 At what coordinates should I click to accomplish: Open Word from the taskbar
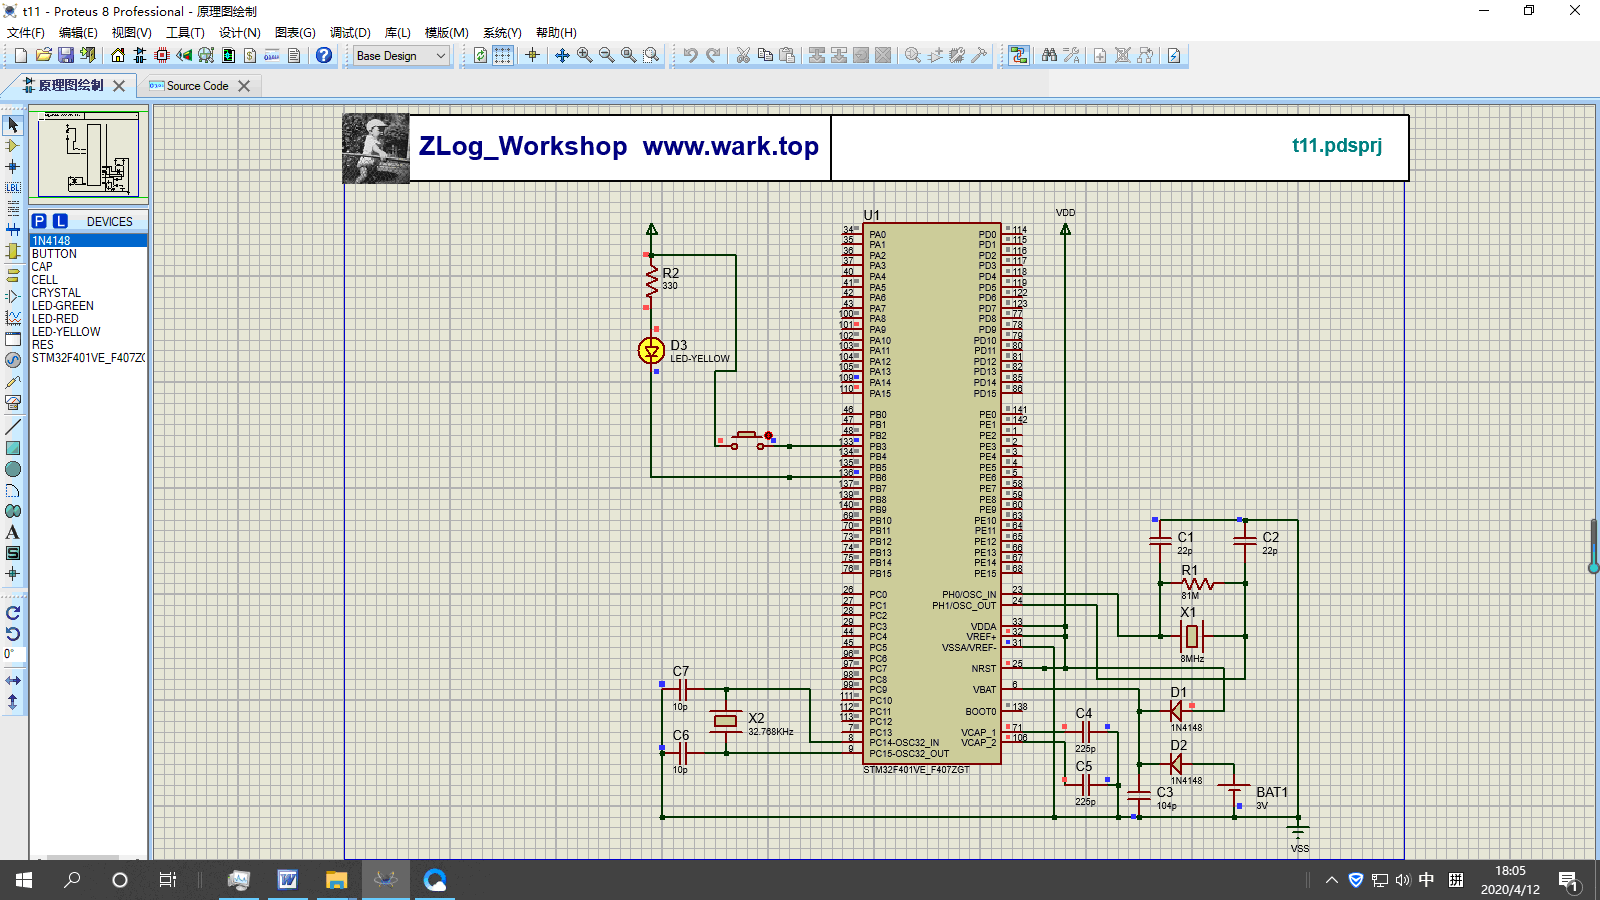pyautogui.click(x=288, y=880)
